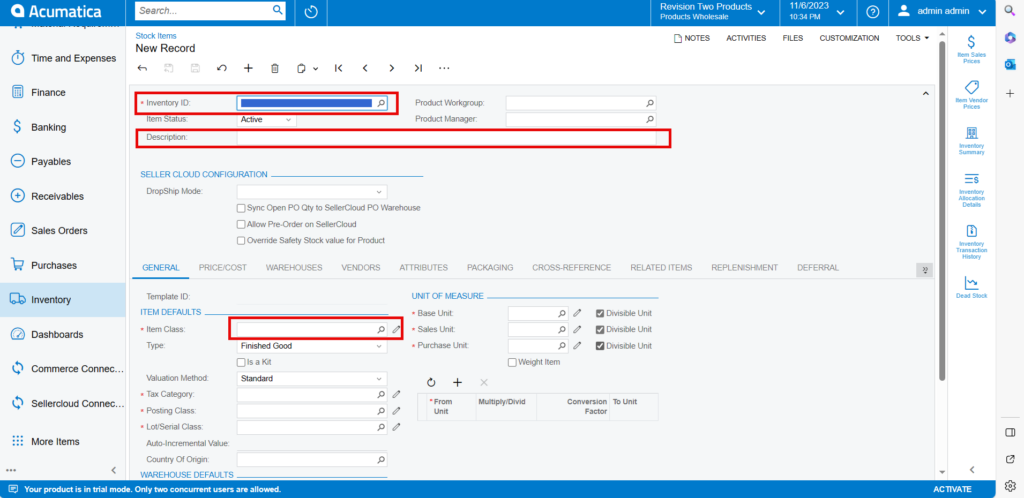Click the recent history clock icon

pyautogui.click(x=311, y=12)
